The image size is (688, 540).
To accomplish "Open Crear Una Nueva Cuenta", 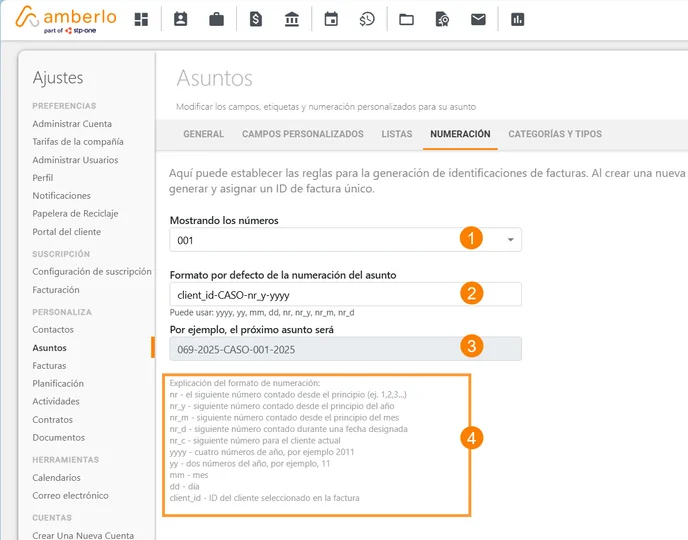I will click(x=83, y=535).
